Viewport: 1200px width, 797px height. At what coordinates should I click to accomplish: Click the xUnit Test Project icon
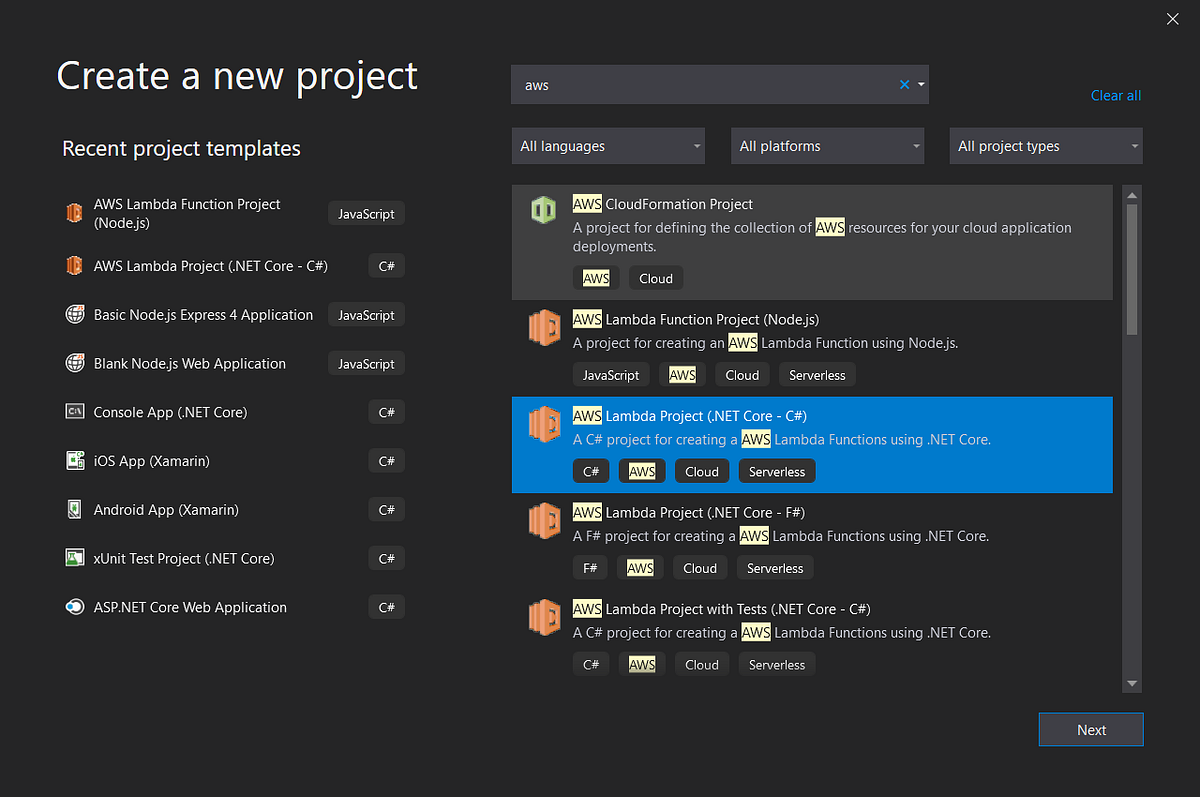pos(75,558)
